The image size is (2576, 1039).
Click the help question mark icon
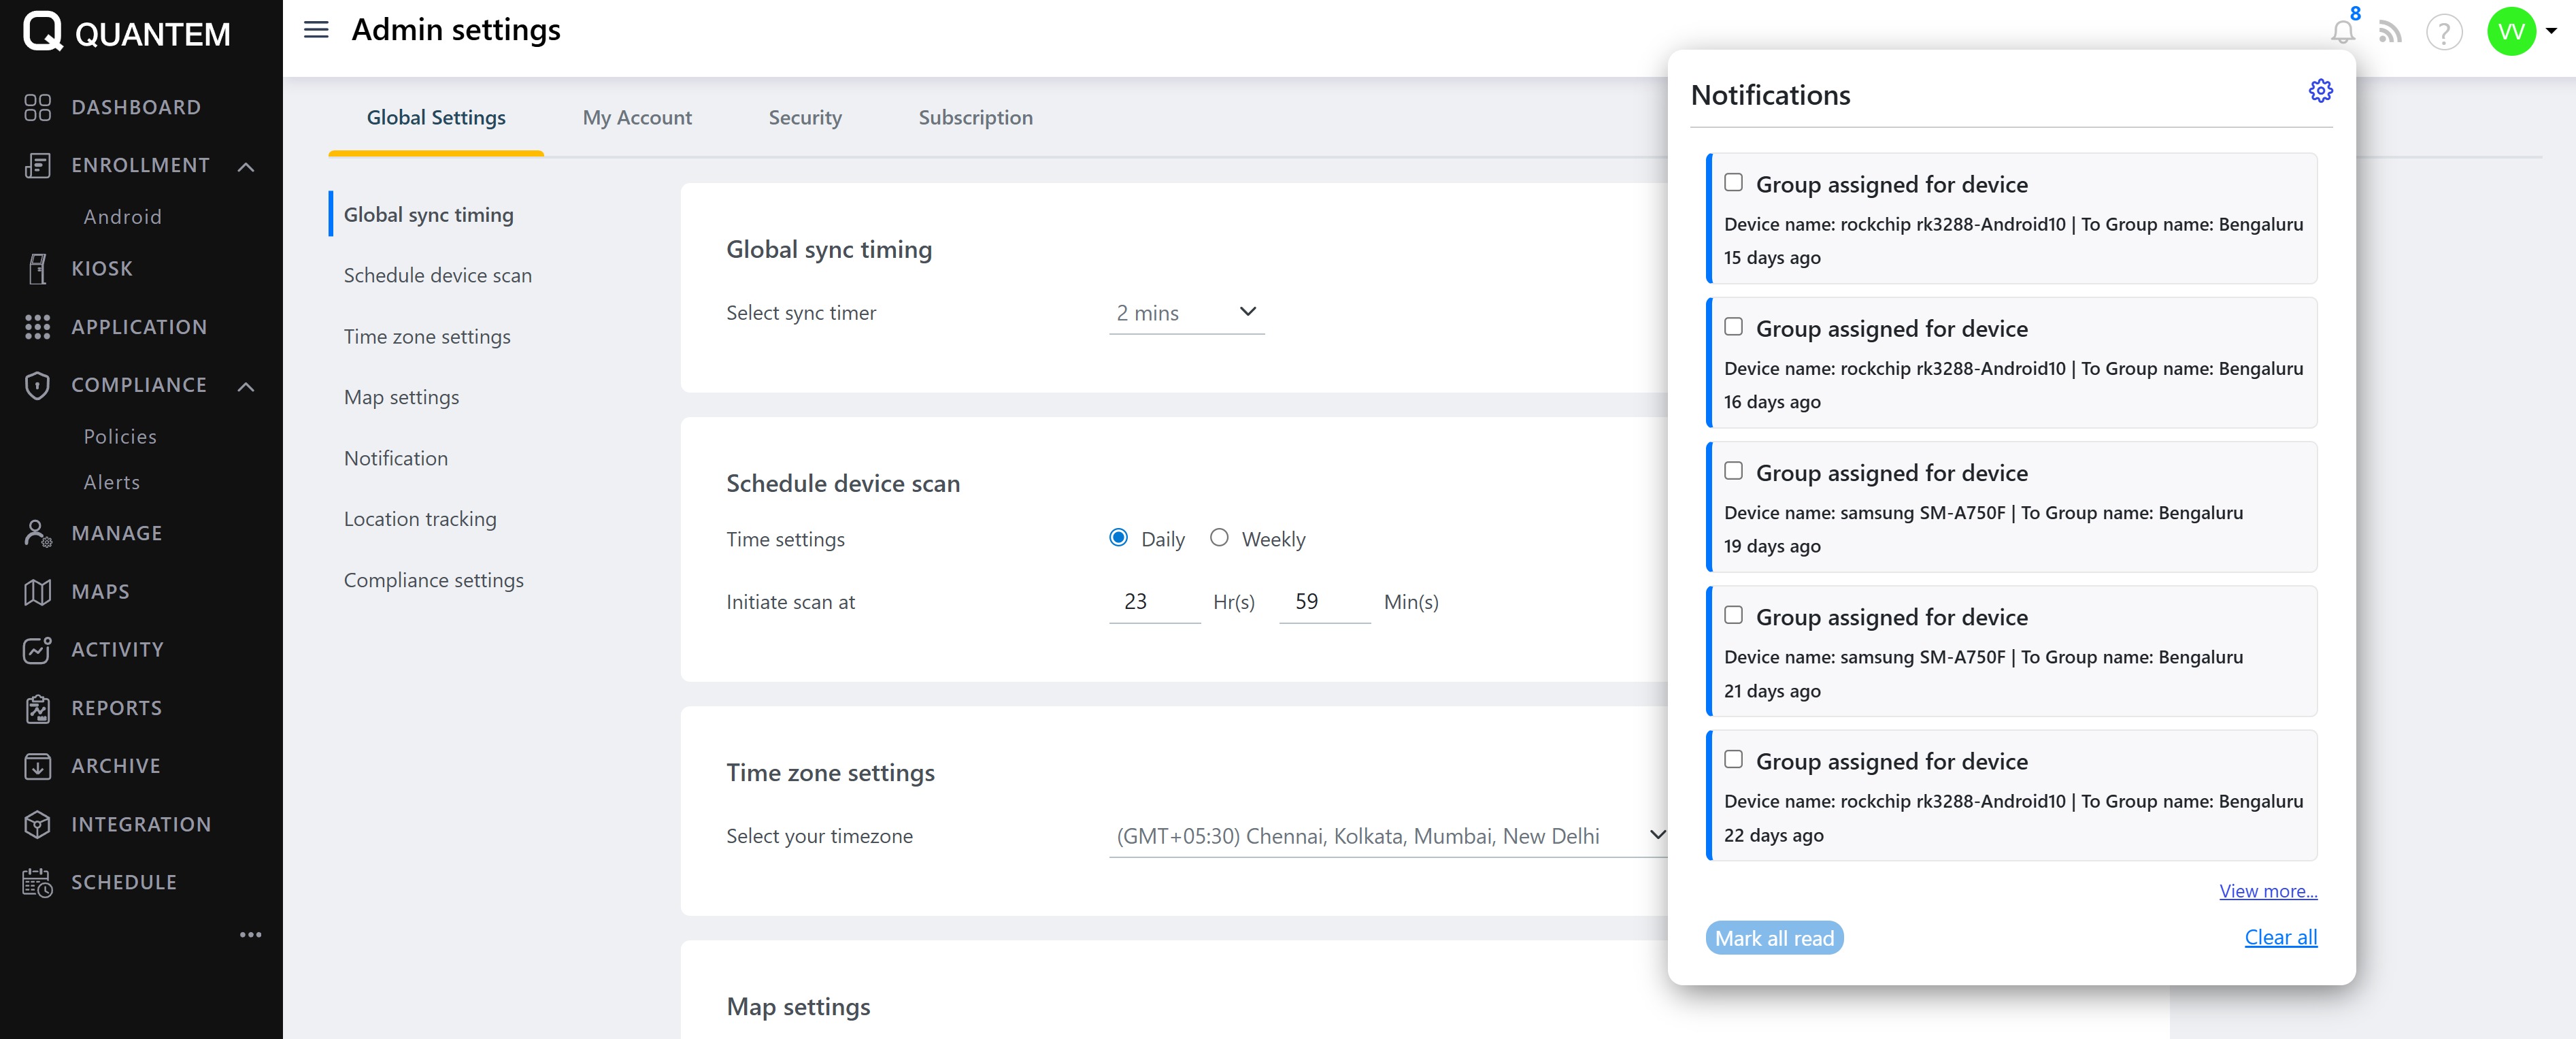click(2443, 32)
